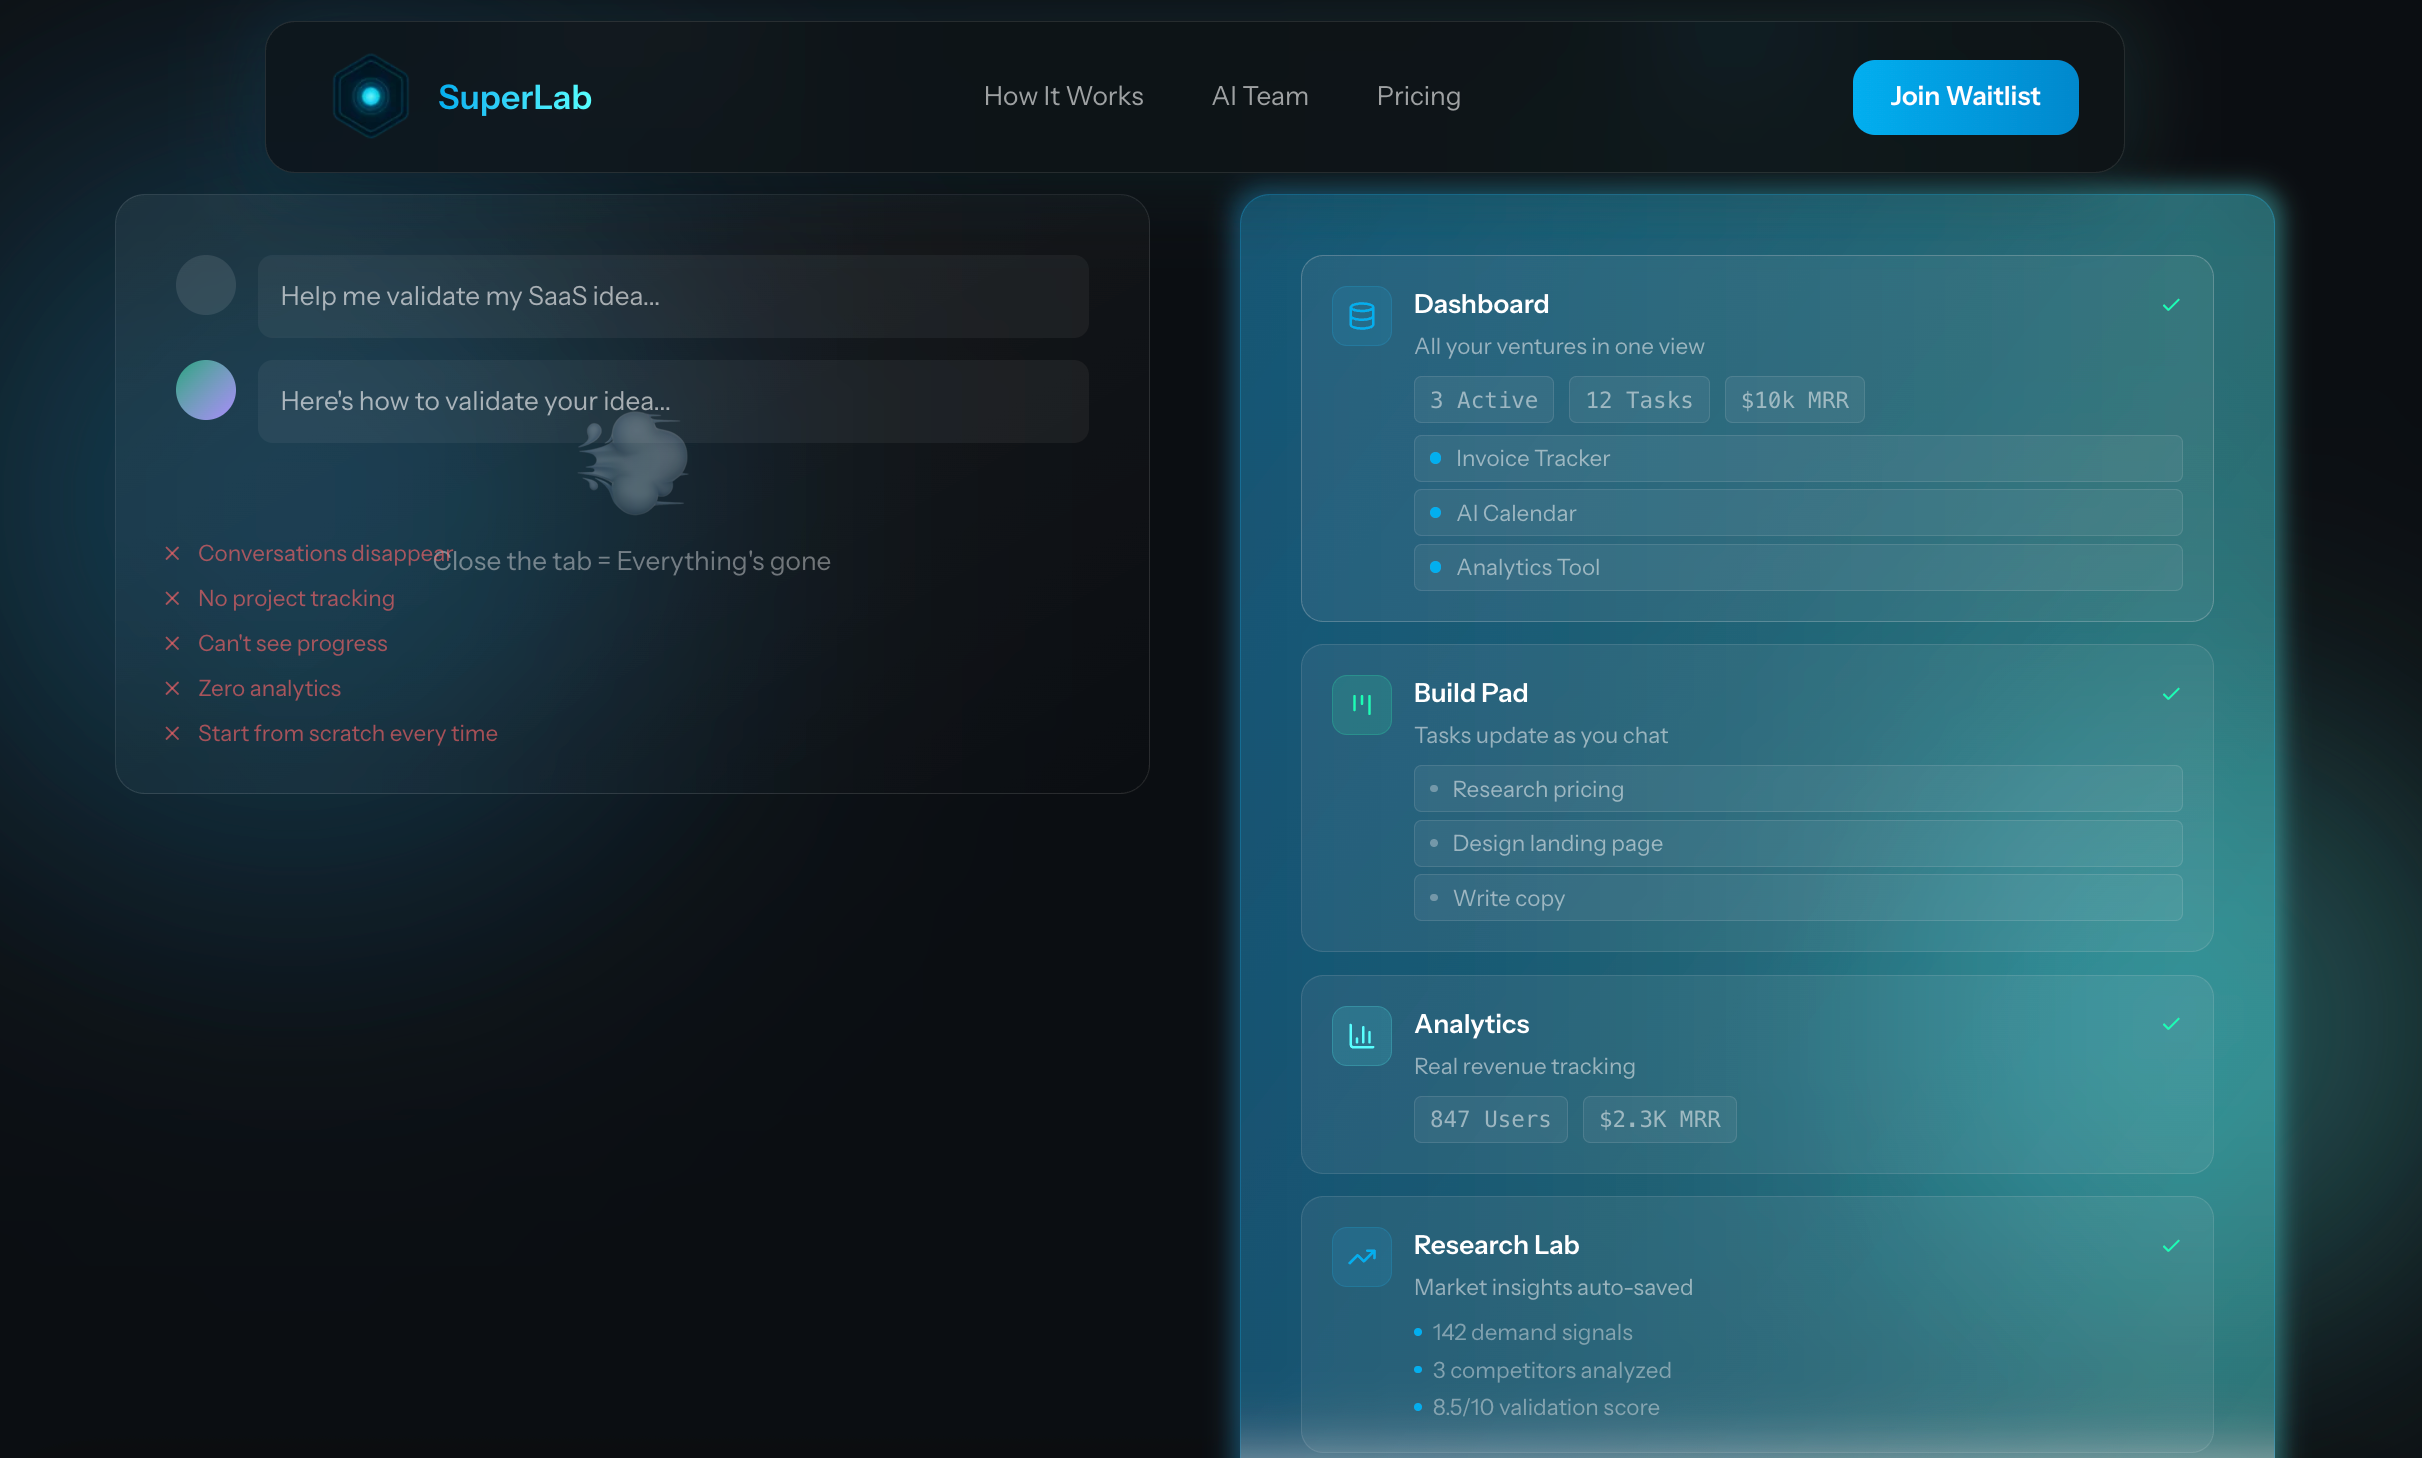Go to the Pricing nav link
Screen dimensions: 2422x1458
point(1418,96)
